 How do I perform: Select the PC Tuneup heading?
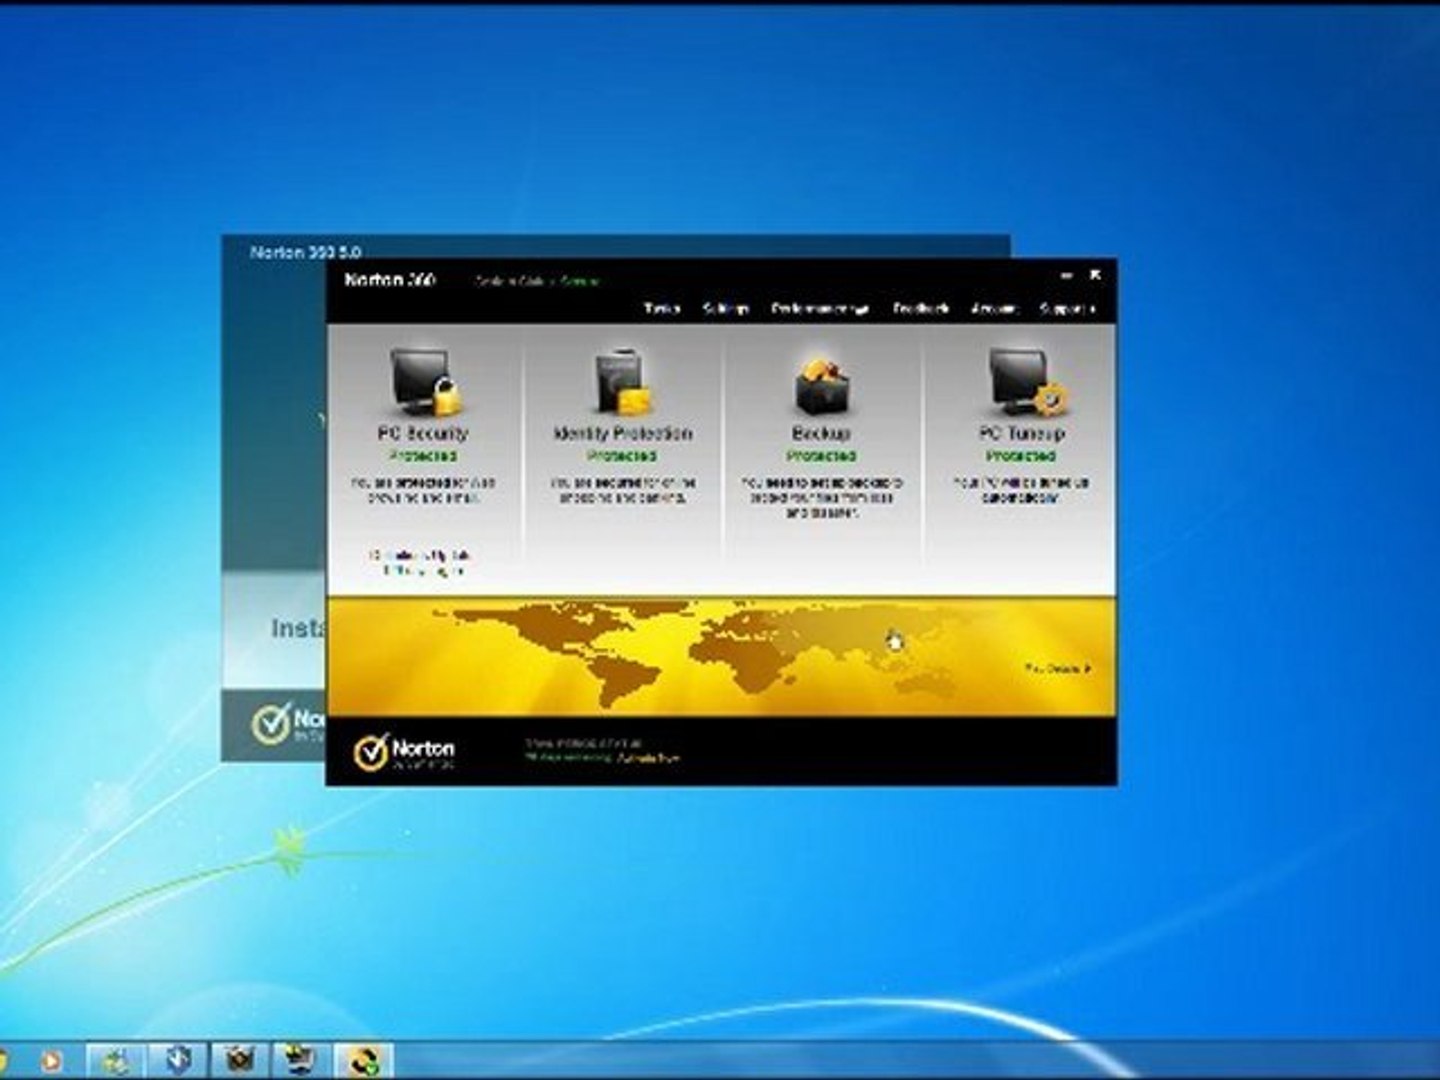1021,433
